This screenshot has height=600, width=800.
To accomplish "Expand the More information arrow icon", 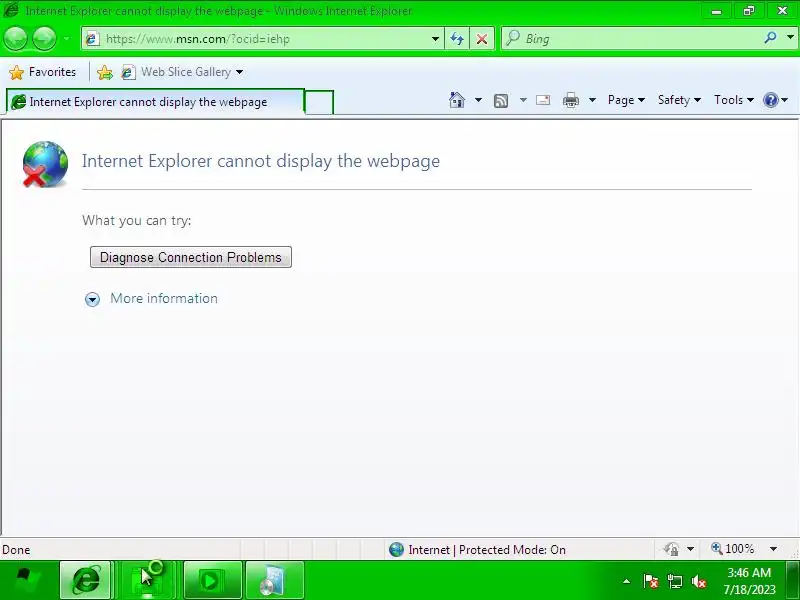I will [x=92, y=299].
